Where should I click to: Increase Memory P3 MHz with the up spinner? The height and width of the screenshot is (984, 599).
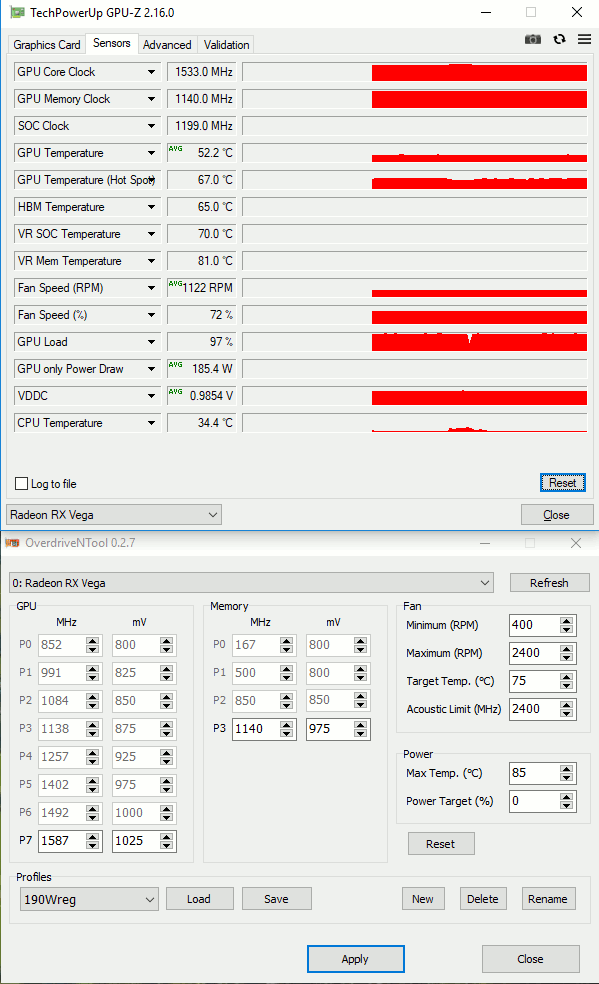pos(287,725)
